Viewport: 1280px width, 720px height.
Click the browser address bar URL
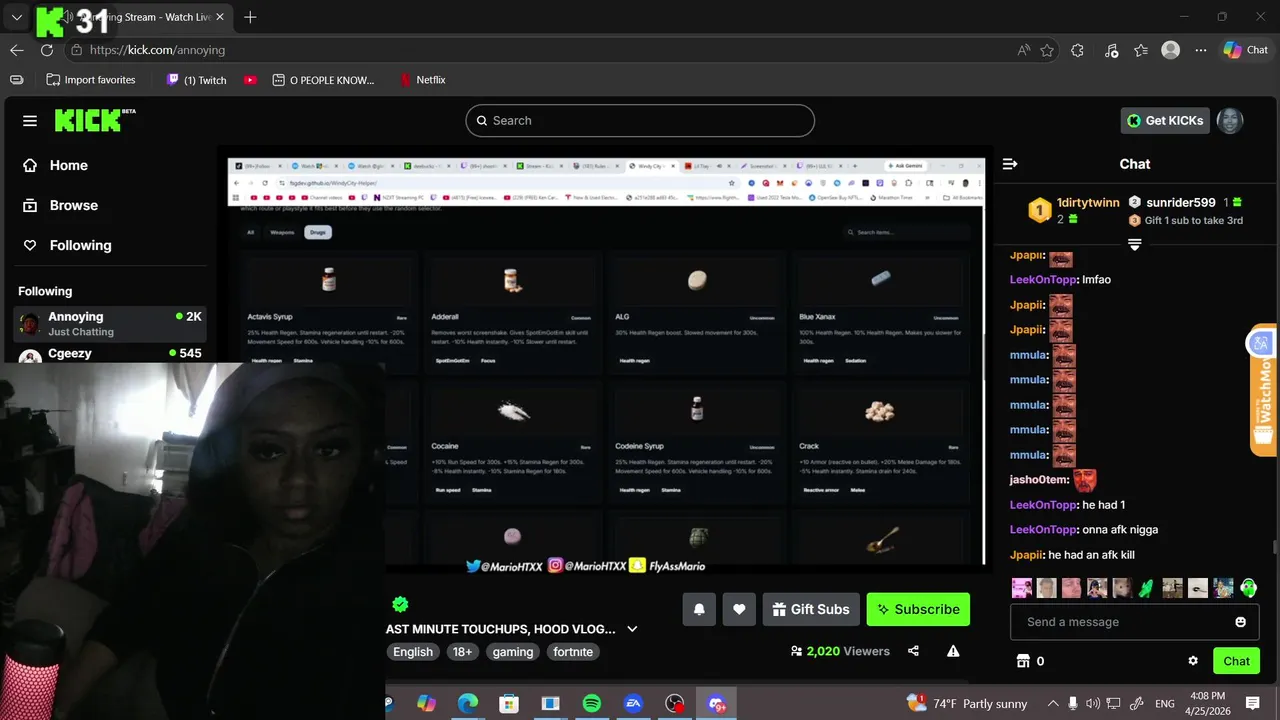pyautogui.click(x=158, y=50)
